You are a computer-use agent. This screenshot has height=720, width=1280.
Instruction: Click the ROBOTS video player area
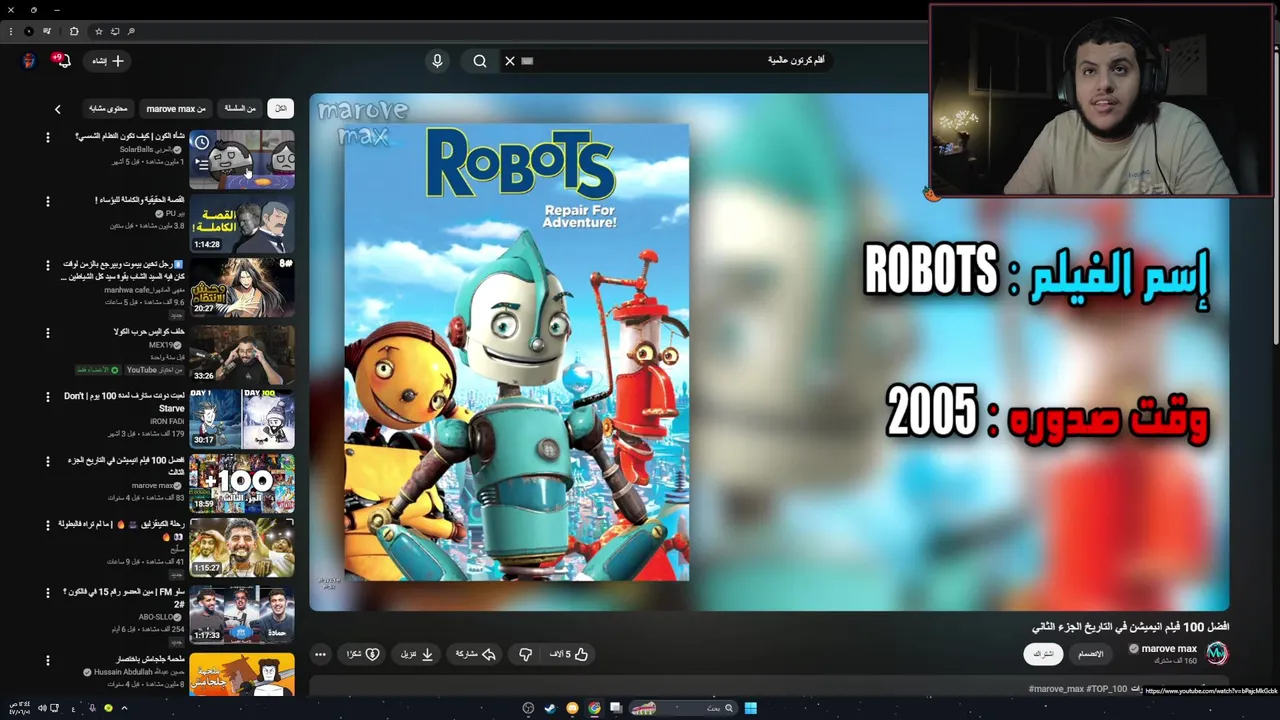pyautogui.click(x=769, y=352)
